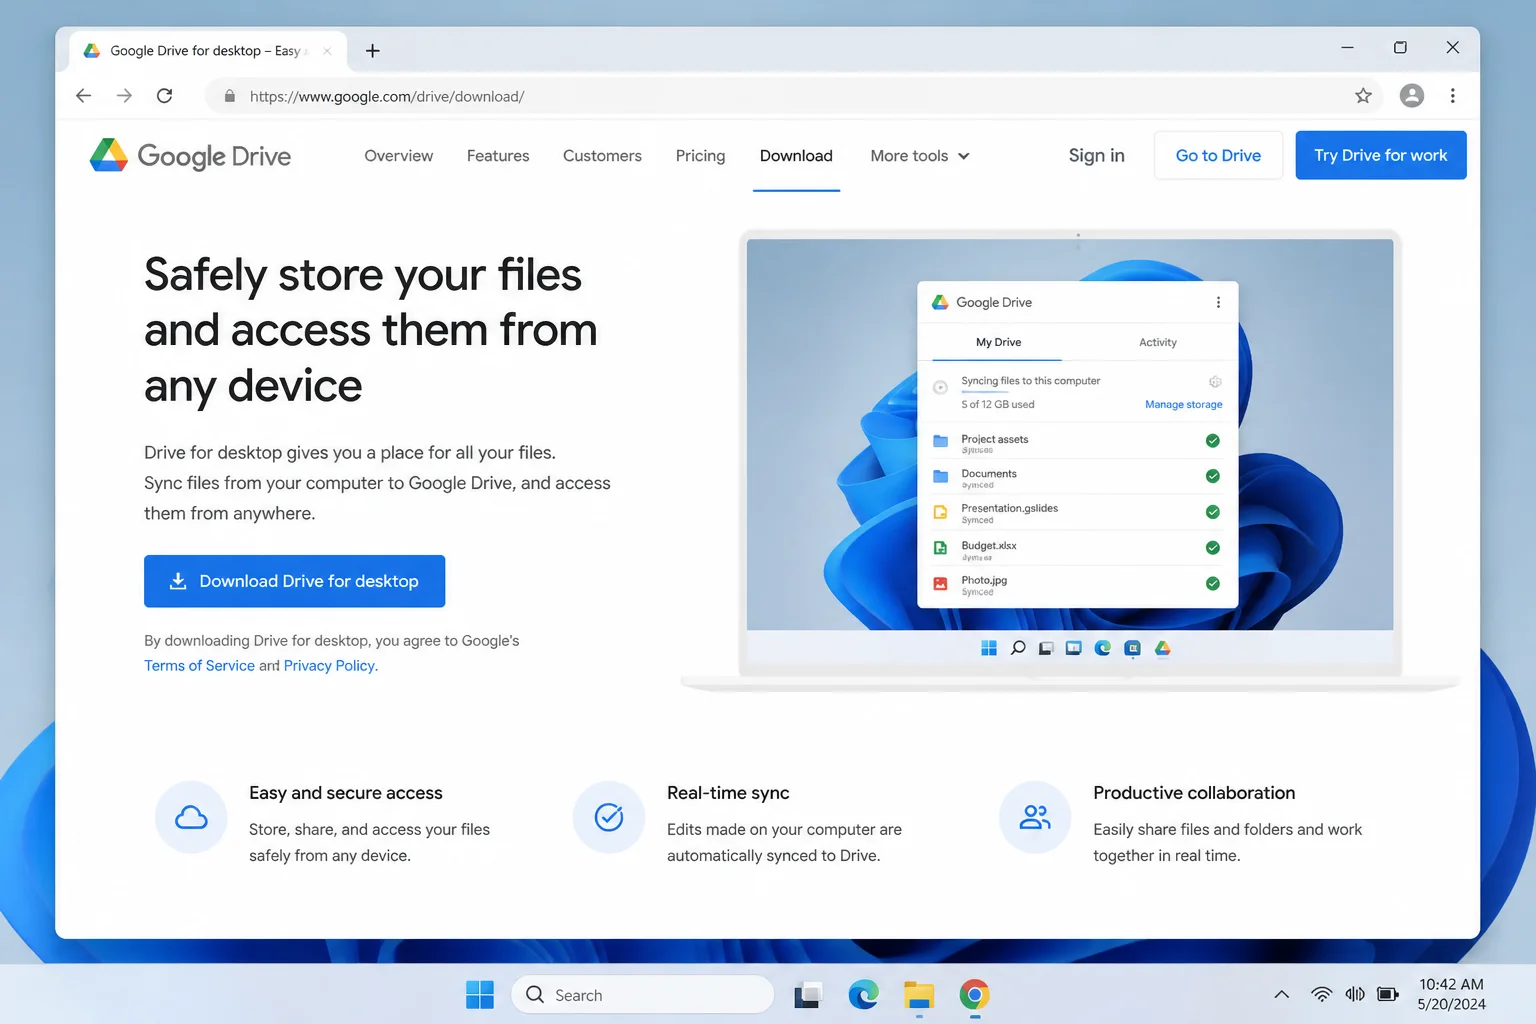This screenshot has width=1536, height=1024.
Task: Go back to the previous page
Action: click(x=84, y=96)
